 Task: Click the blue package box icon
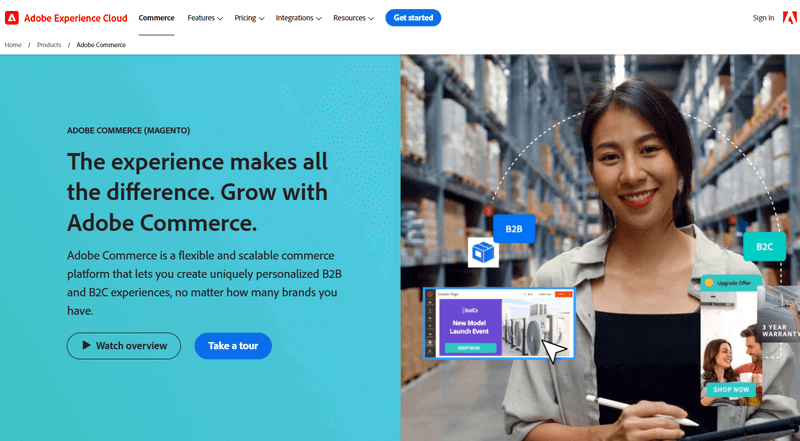click(x=483, y=252)
